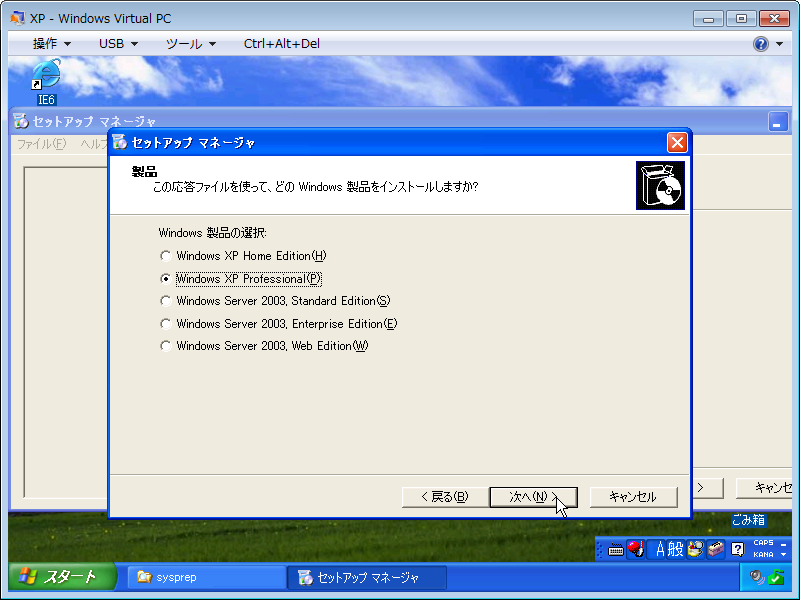Open the USB dropdown menu

(x=118, y=44)
